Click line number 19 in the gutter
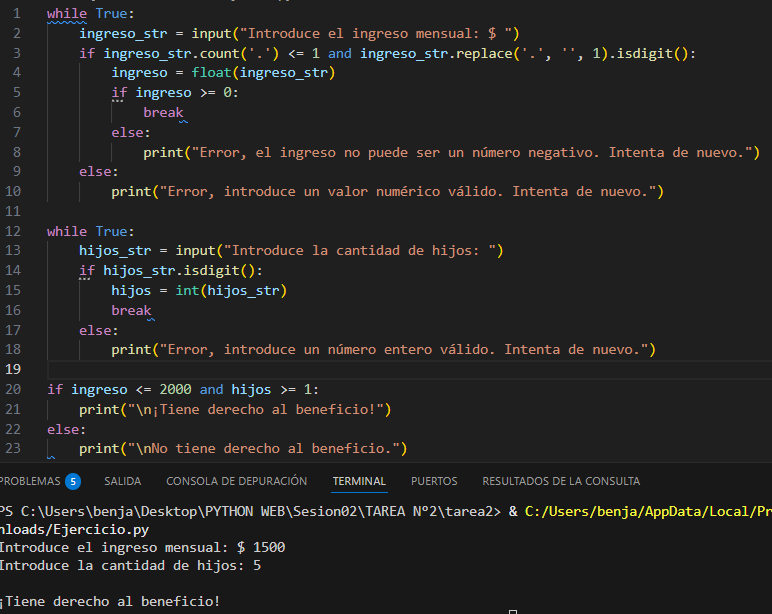 coord(13,369)
